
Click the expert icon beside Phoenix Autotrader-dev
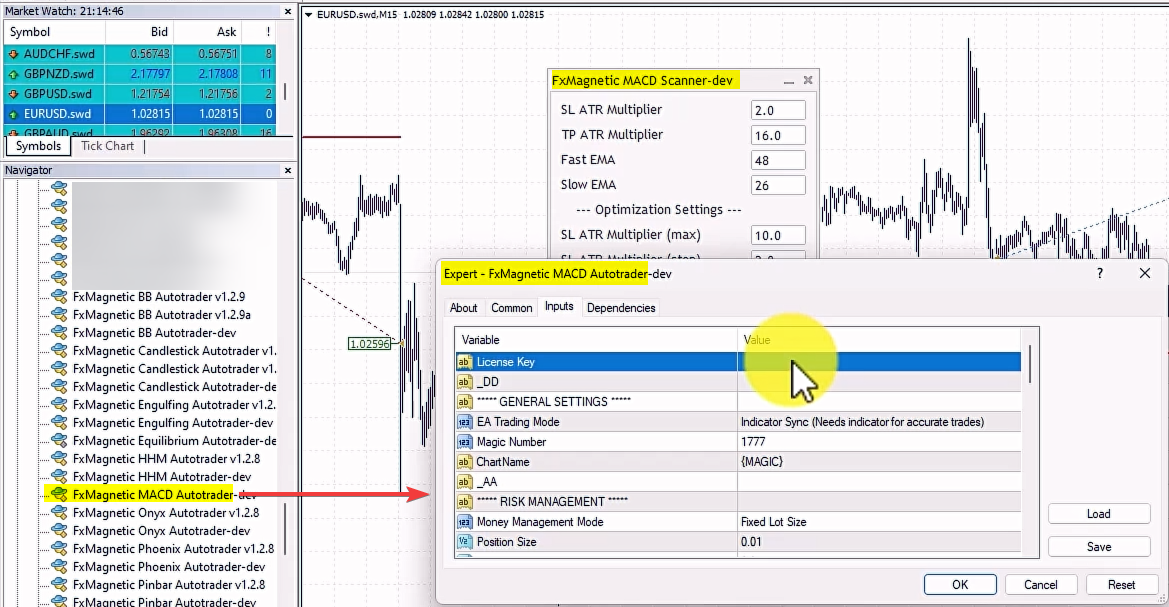coord(59,567)
